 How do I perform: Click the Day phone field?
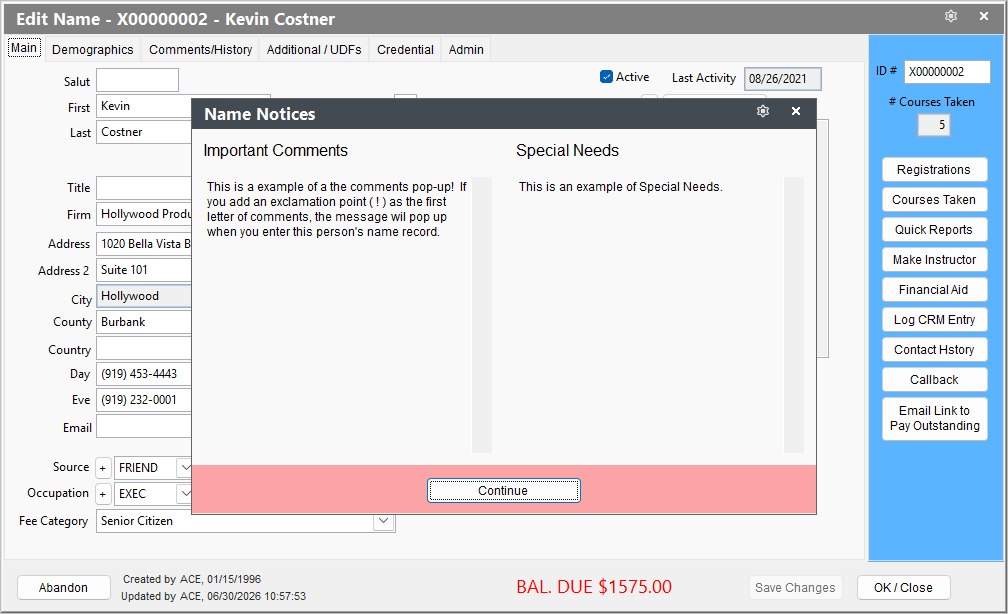tap(144, 374)
